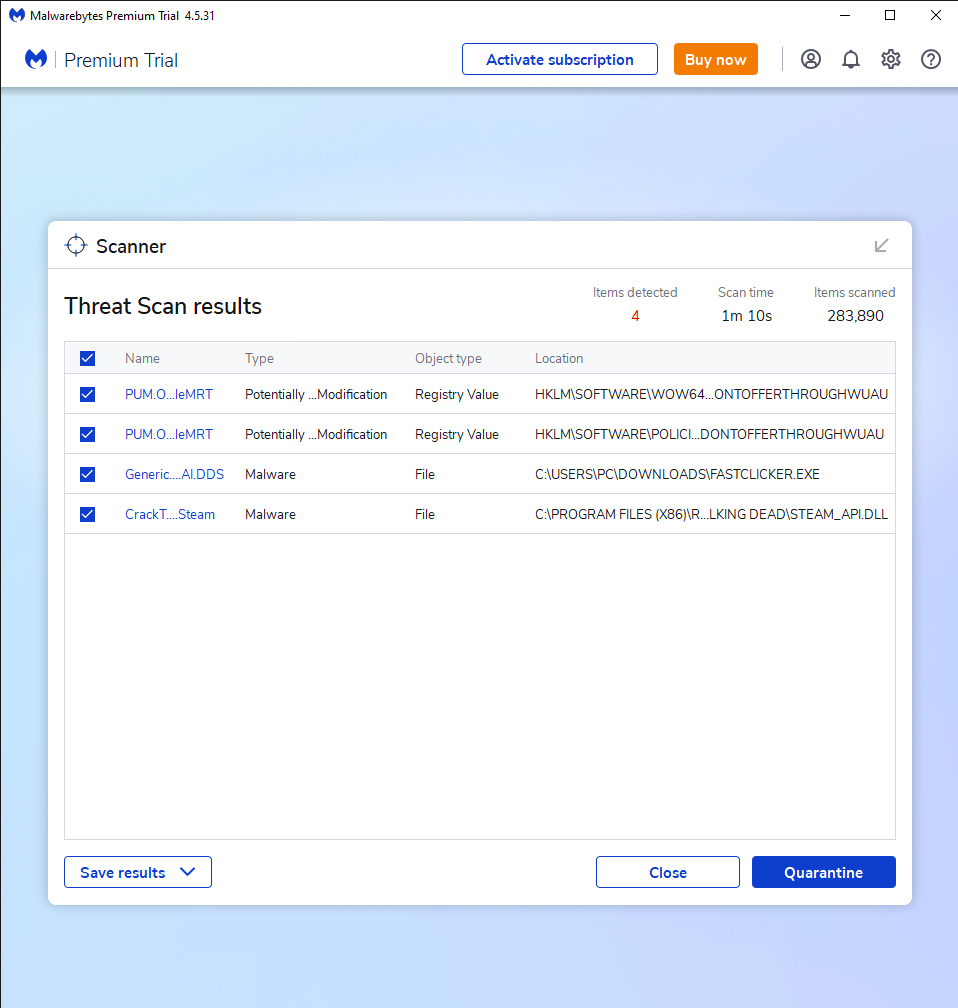Click the Buy now button
The height and width of the screenshot is (1008, 958).
click(x=716, y=59)
